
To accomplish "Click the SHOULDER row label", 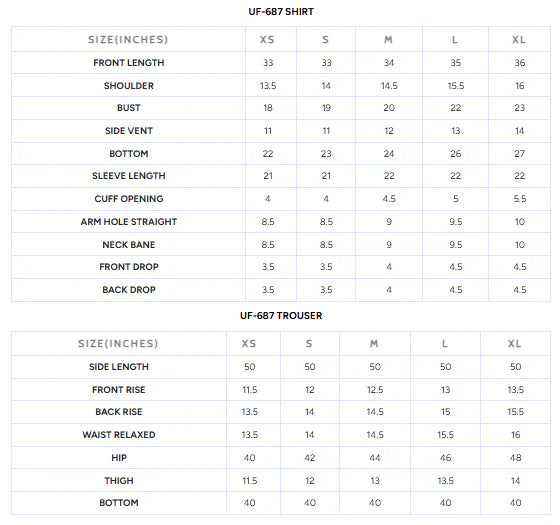I will pos(129,86).
